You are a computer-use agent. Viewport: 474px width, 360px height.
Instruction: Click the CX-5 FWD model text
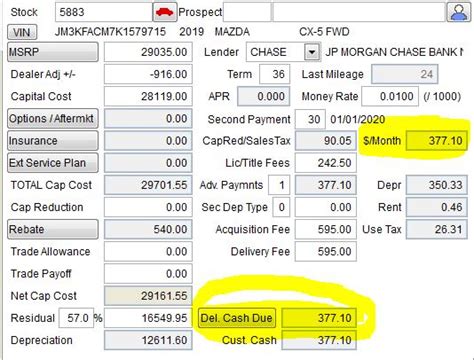pyautogui.click(x=324, y=32)
